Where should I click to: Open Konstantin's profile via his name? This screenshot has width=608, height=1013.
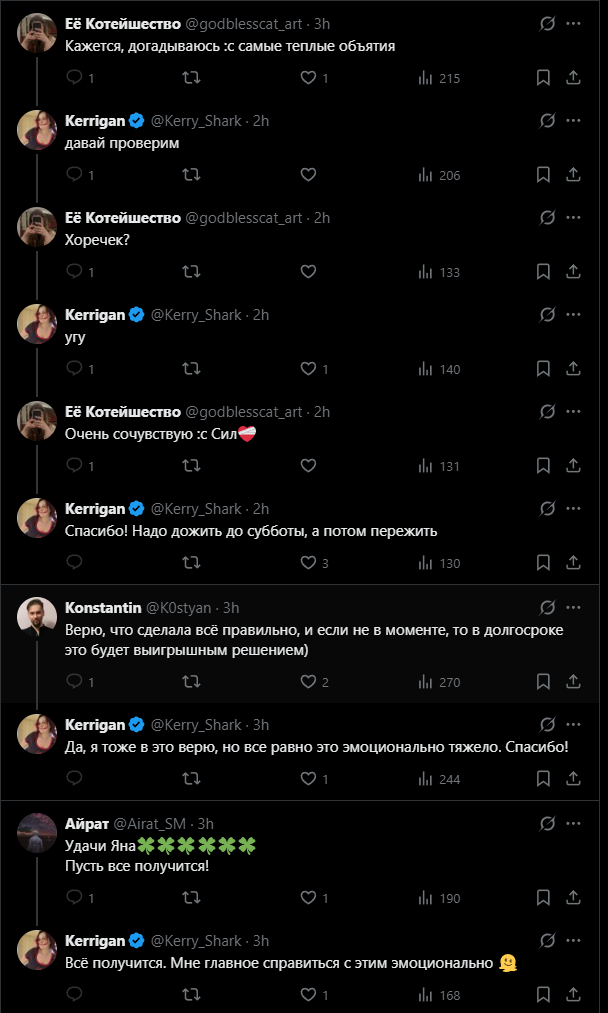click(103, 607)
